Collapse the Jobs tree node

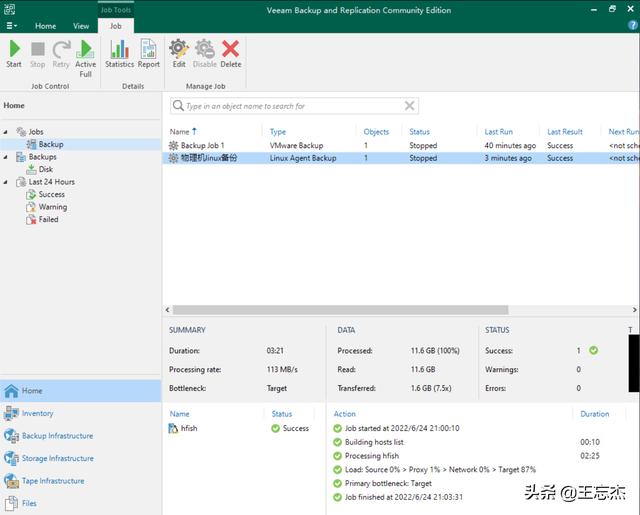coord(5,132)
